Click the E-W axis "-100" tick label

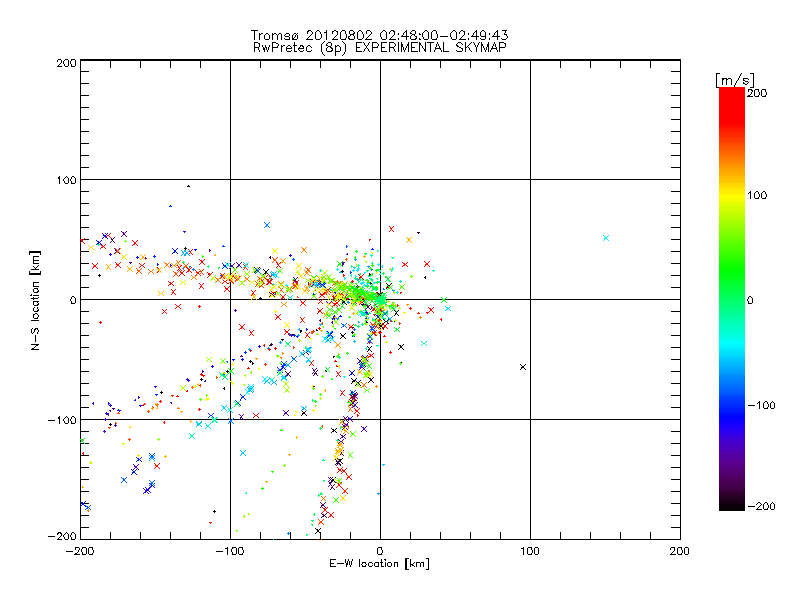click(x=230, y=551)
